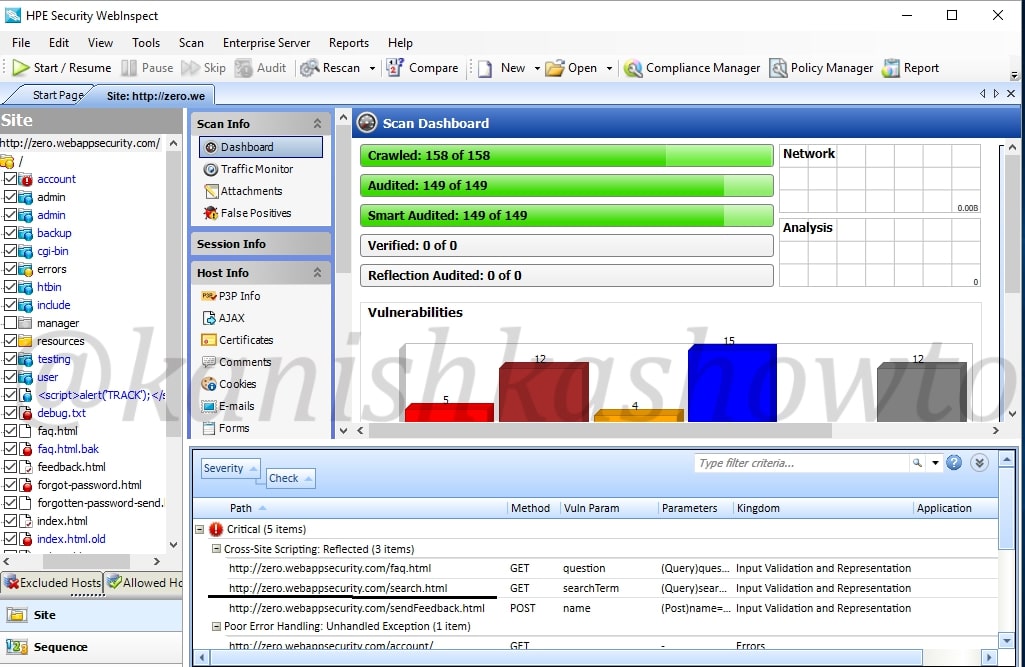Click the Start / Resume play icon

(x=21, y=68)
